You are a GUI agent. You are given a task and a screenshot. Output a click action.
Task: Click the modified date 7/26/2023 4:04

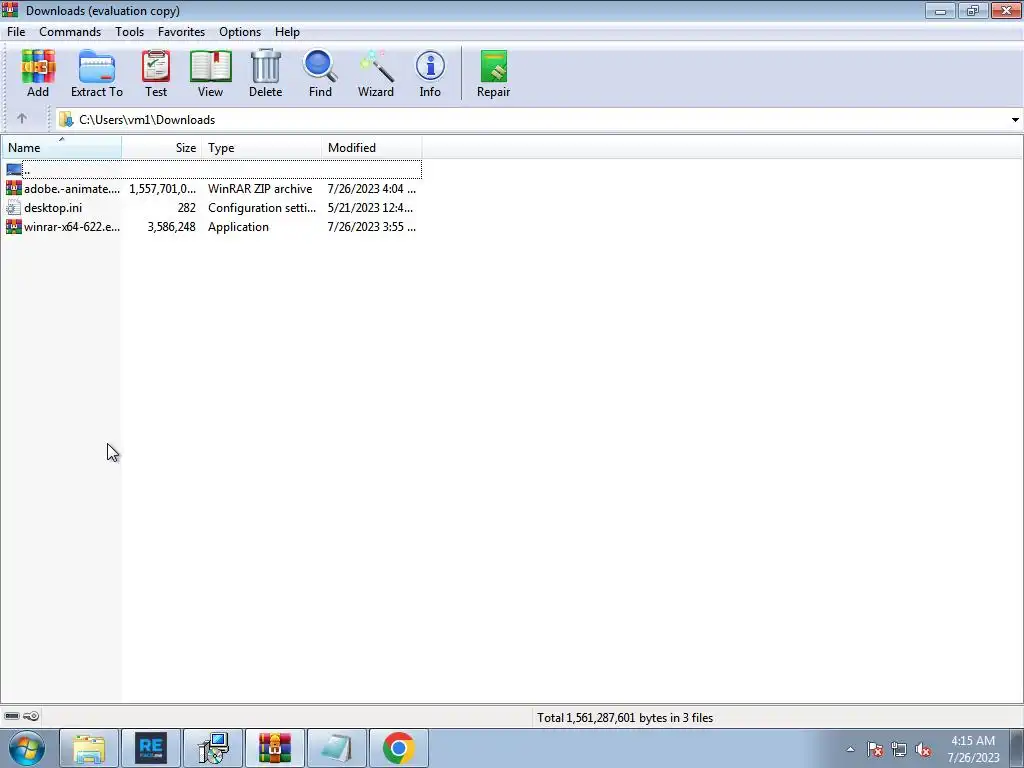[372, 189]
